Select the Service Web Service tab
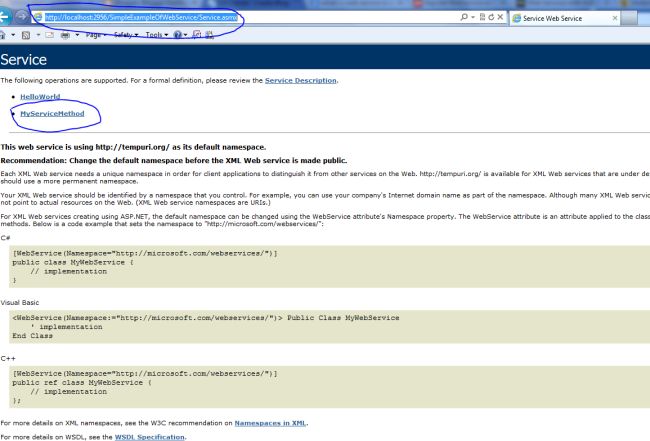The height and width of the screenshot is (441, 650). pyautogui.click(x=565, y=18)
